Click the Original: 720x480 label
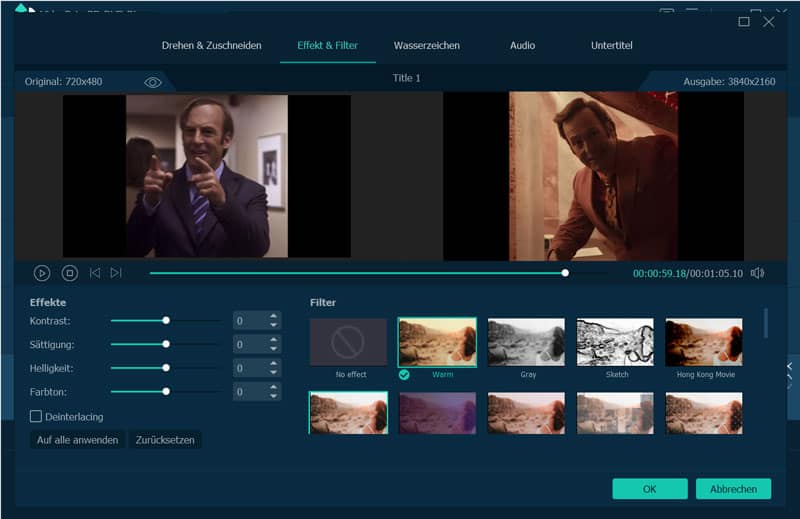The height and width of the screenshot is (519, 800). (63, 82)
